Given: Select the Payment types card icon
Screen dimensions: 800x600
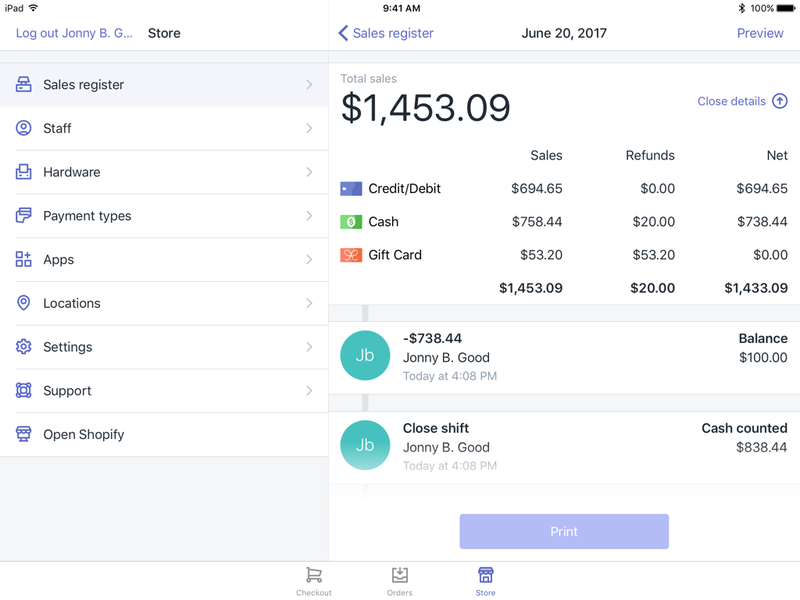Looking at the screenshot, I should [22, 216].
